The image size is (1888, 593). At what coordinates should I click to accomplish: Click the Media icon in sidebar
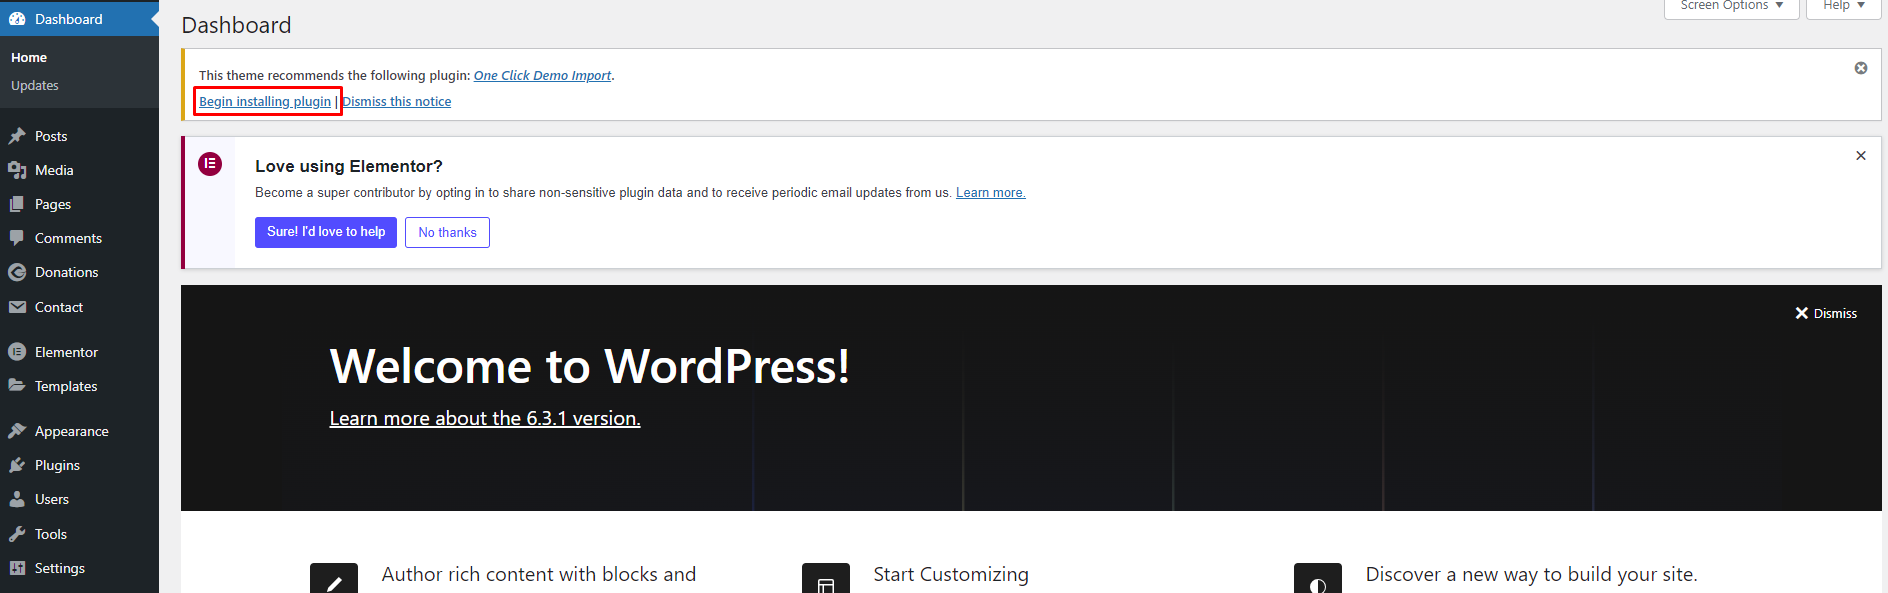pos(17,170)
